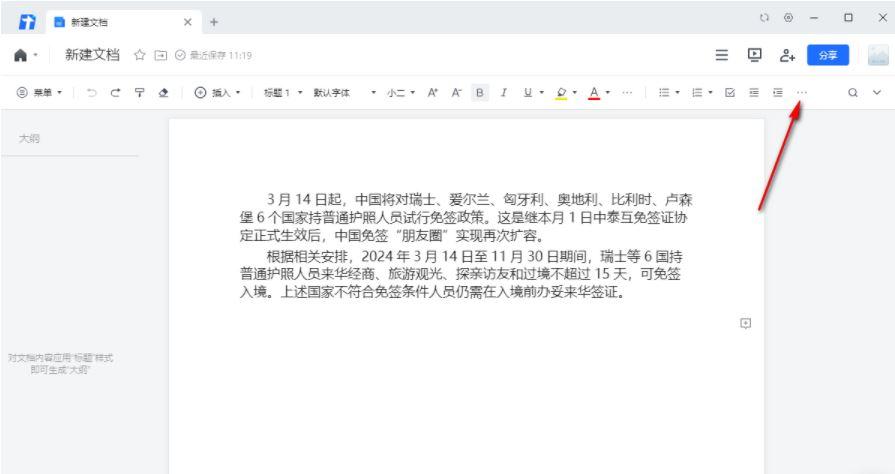The image size is (895, 474).
Task: Click the search magnifier in toolbar
Action: point(853,93)
